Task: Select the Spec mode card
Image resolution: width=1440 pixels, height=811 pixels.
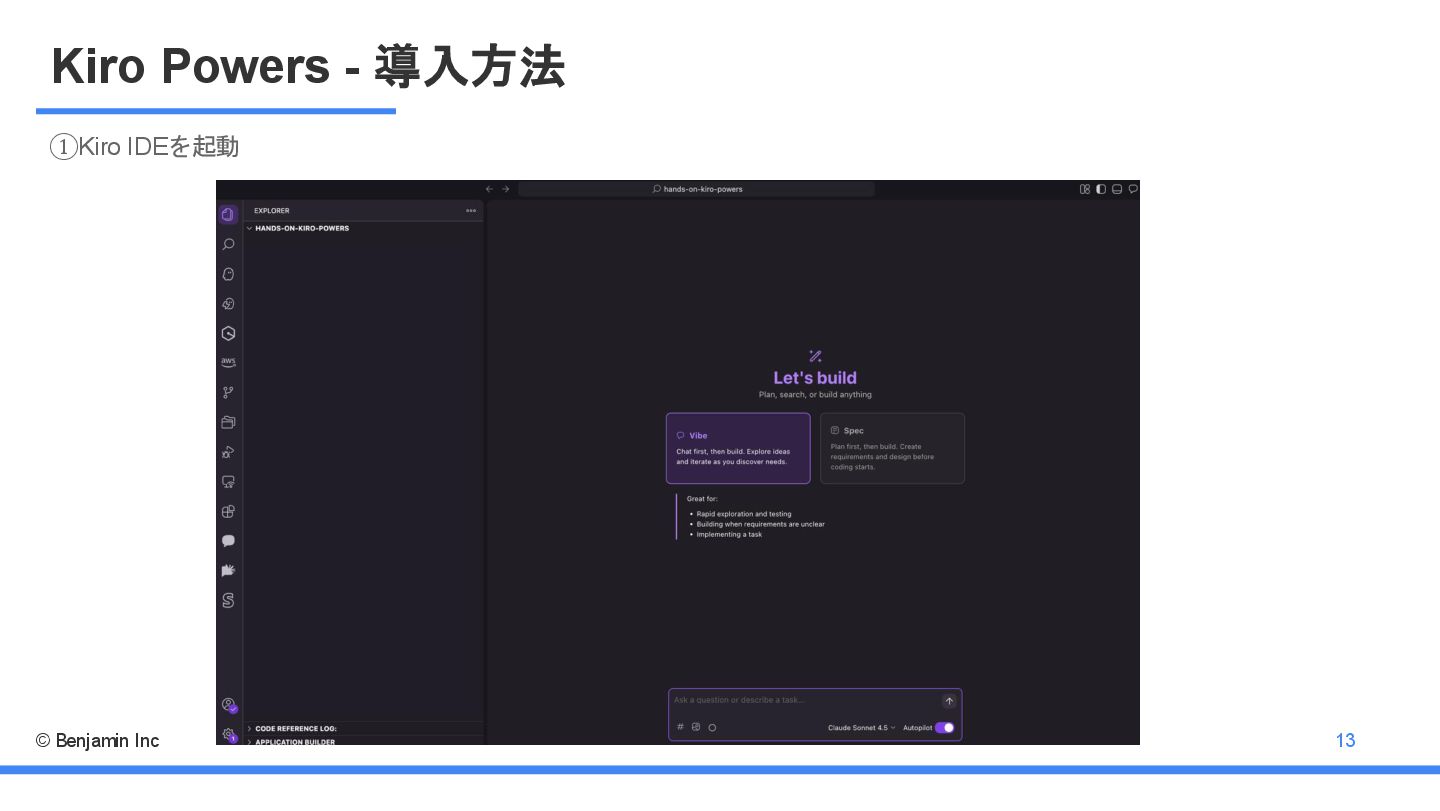Action: click(x=892, y=448)
